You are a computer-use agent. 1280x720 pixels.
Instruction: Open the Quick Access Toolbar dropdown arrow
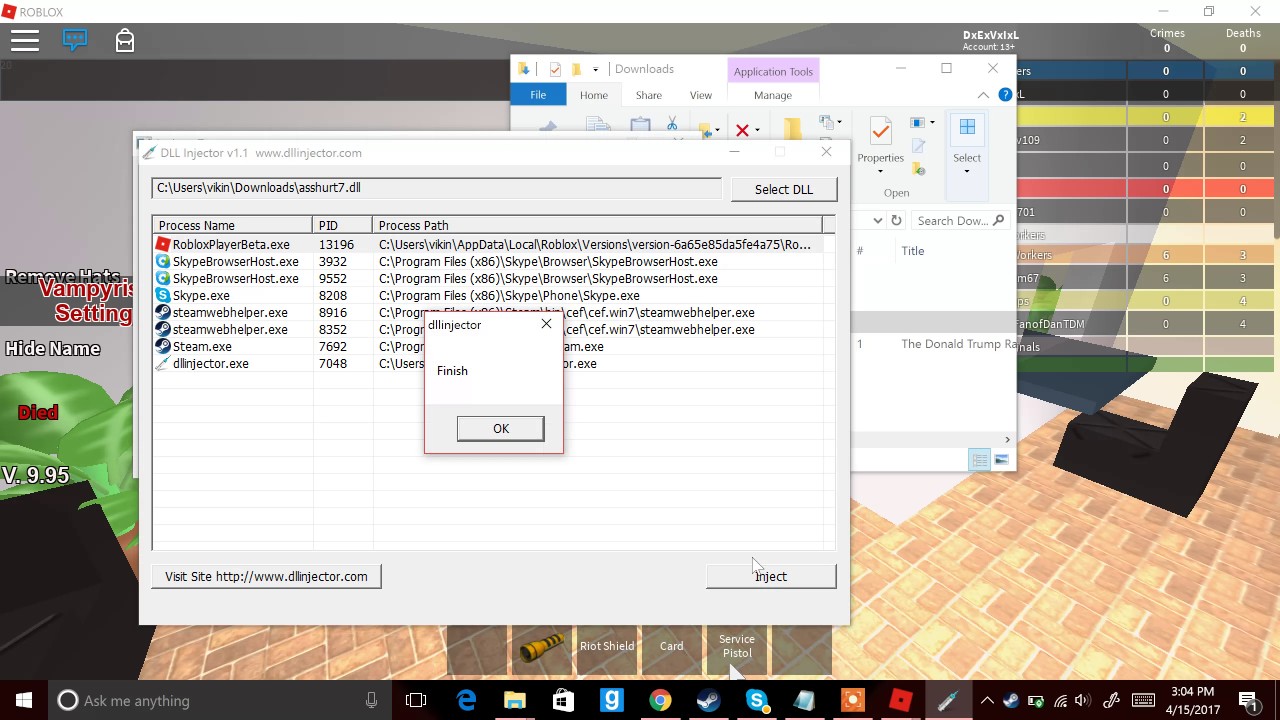(595, 69)
